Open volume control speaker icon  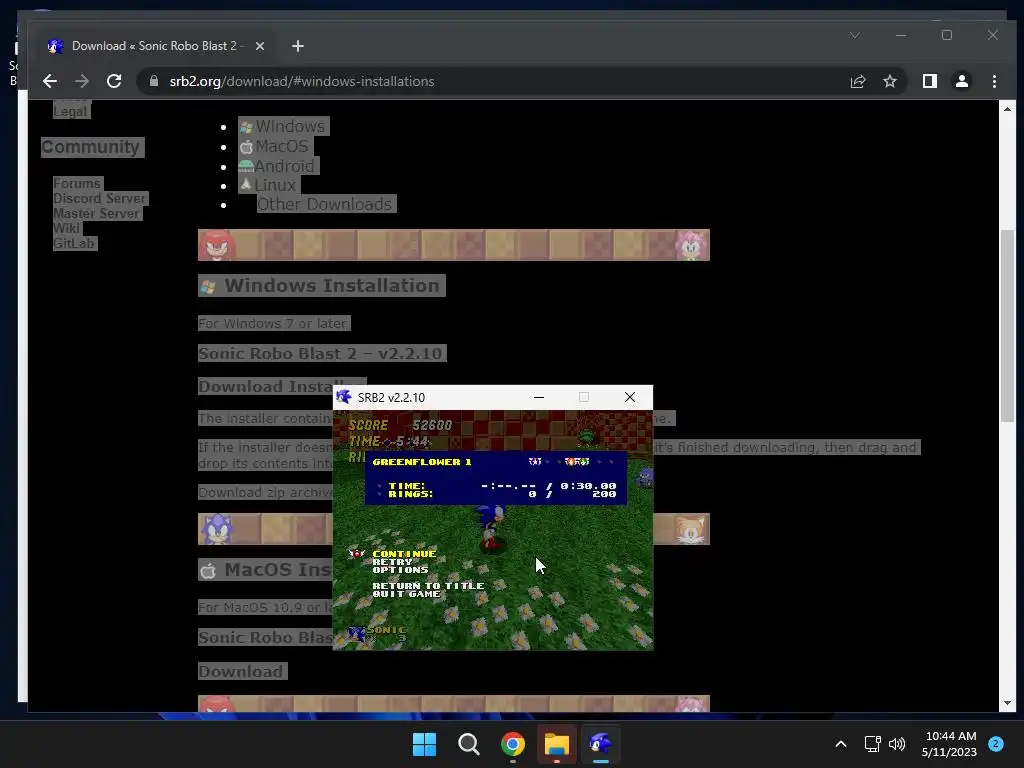897,744
